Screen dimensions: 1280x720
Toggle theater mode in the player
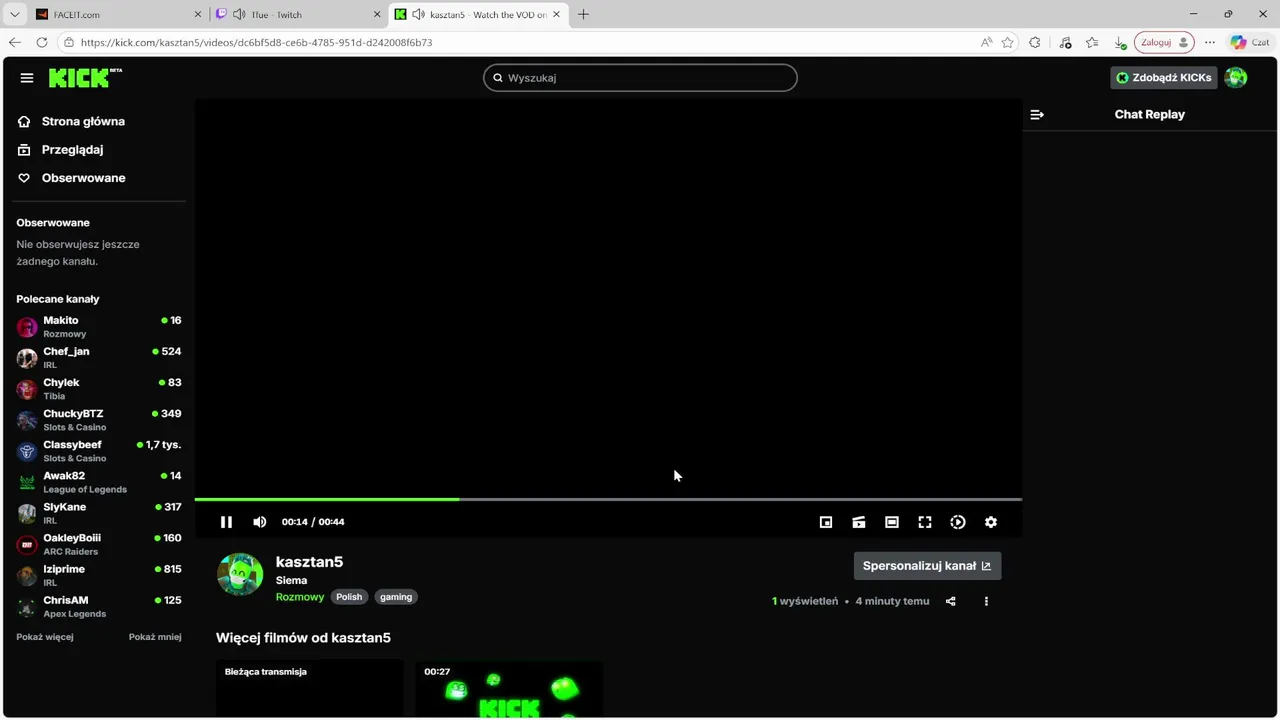coord(892,522)
